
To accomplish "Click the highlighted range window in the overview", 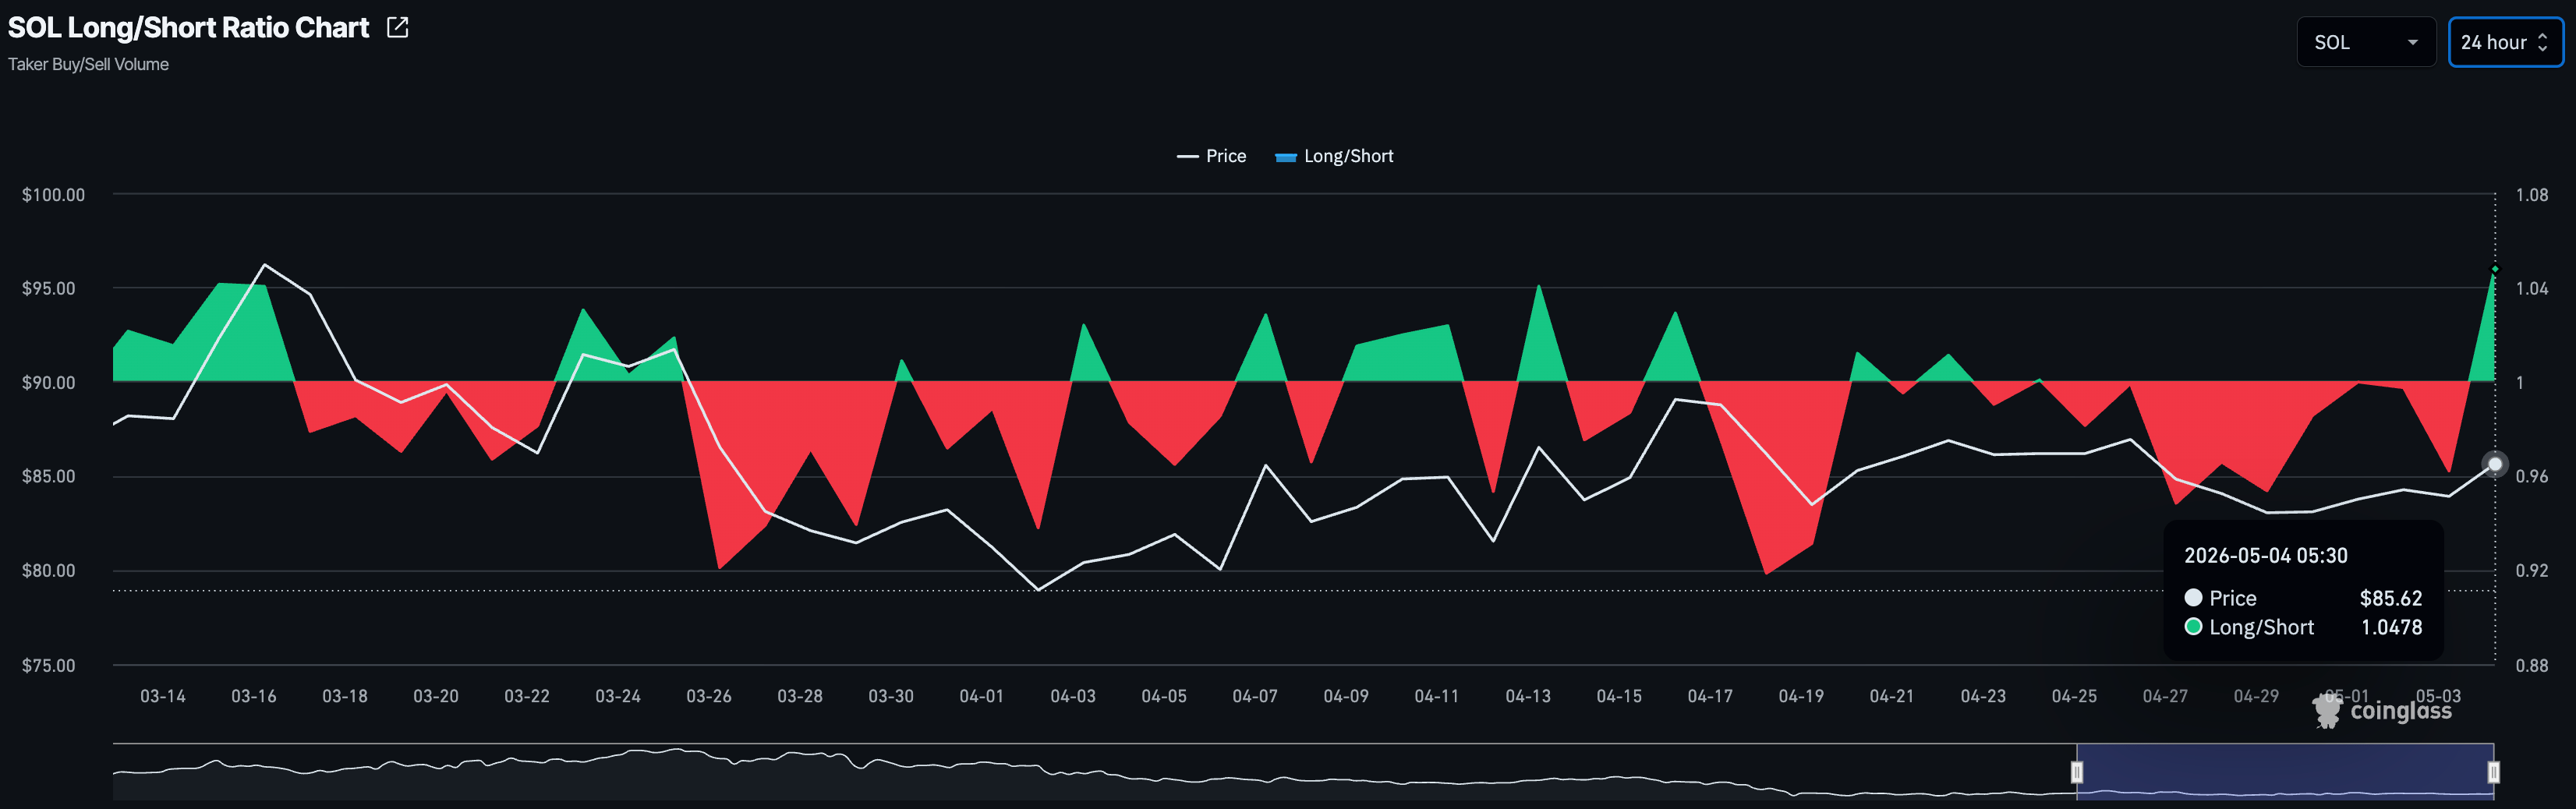I will (x=2285, y=771).
